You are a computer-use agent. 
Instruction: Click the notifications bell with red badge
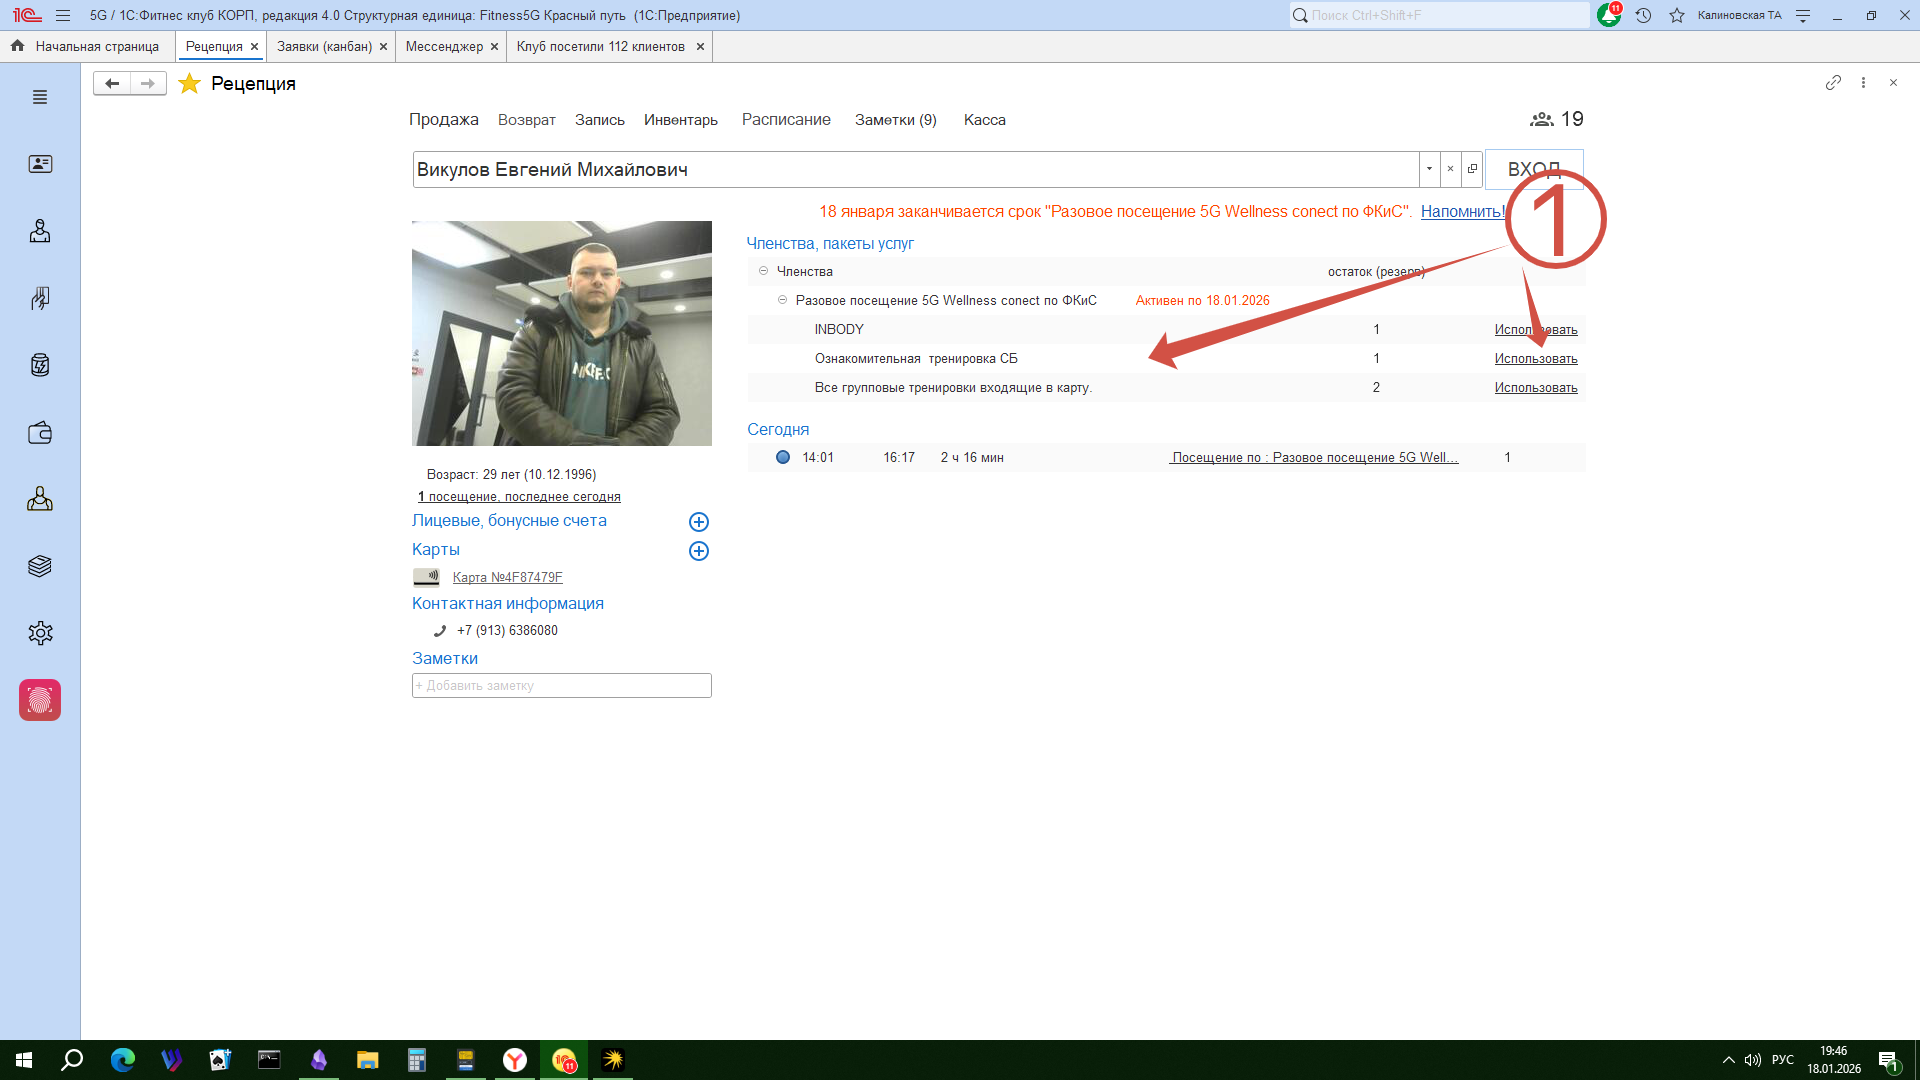pyautogui.click(x=1608, y=16)
